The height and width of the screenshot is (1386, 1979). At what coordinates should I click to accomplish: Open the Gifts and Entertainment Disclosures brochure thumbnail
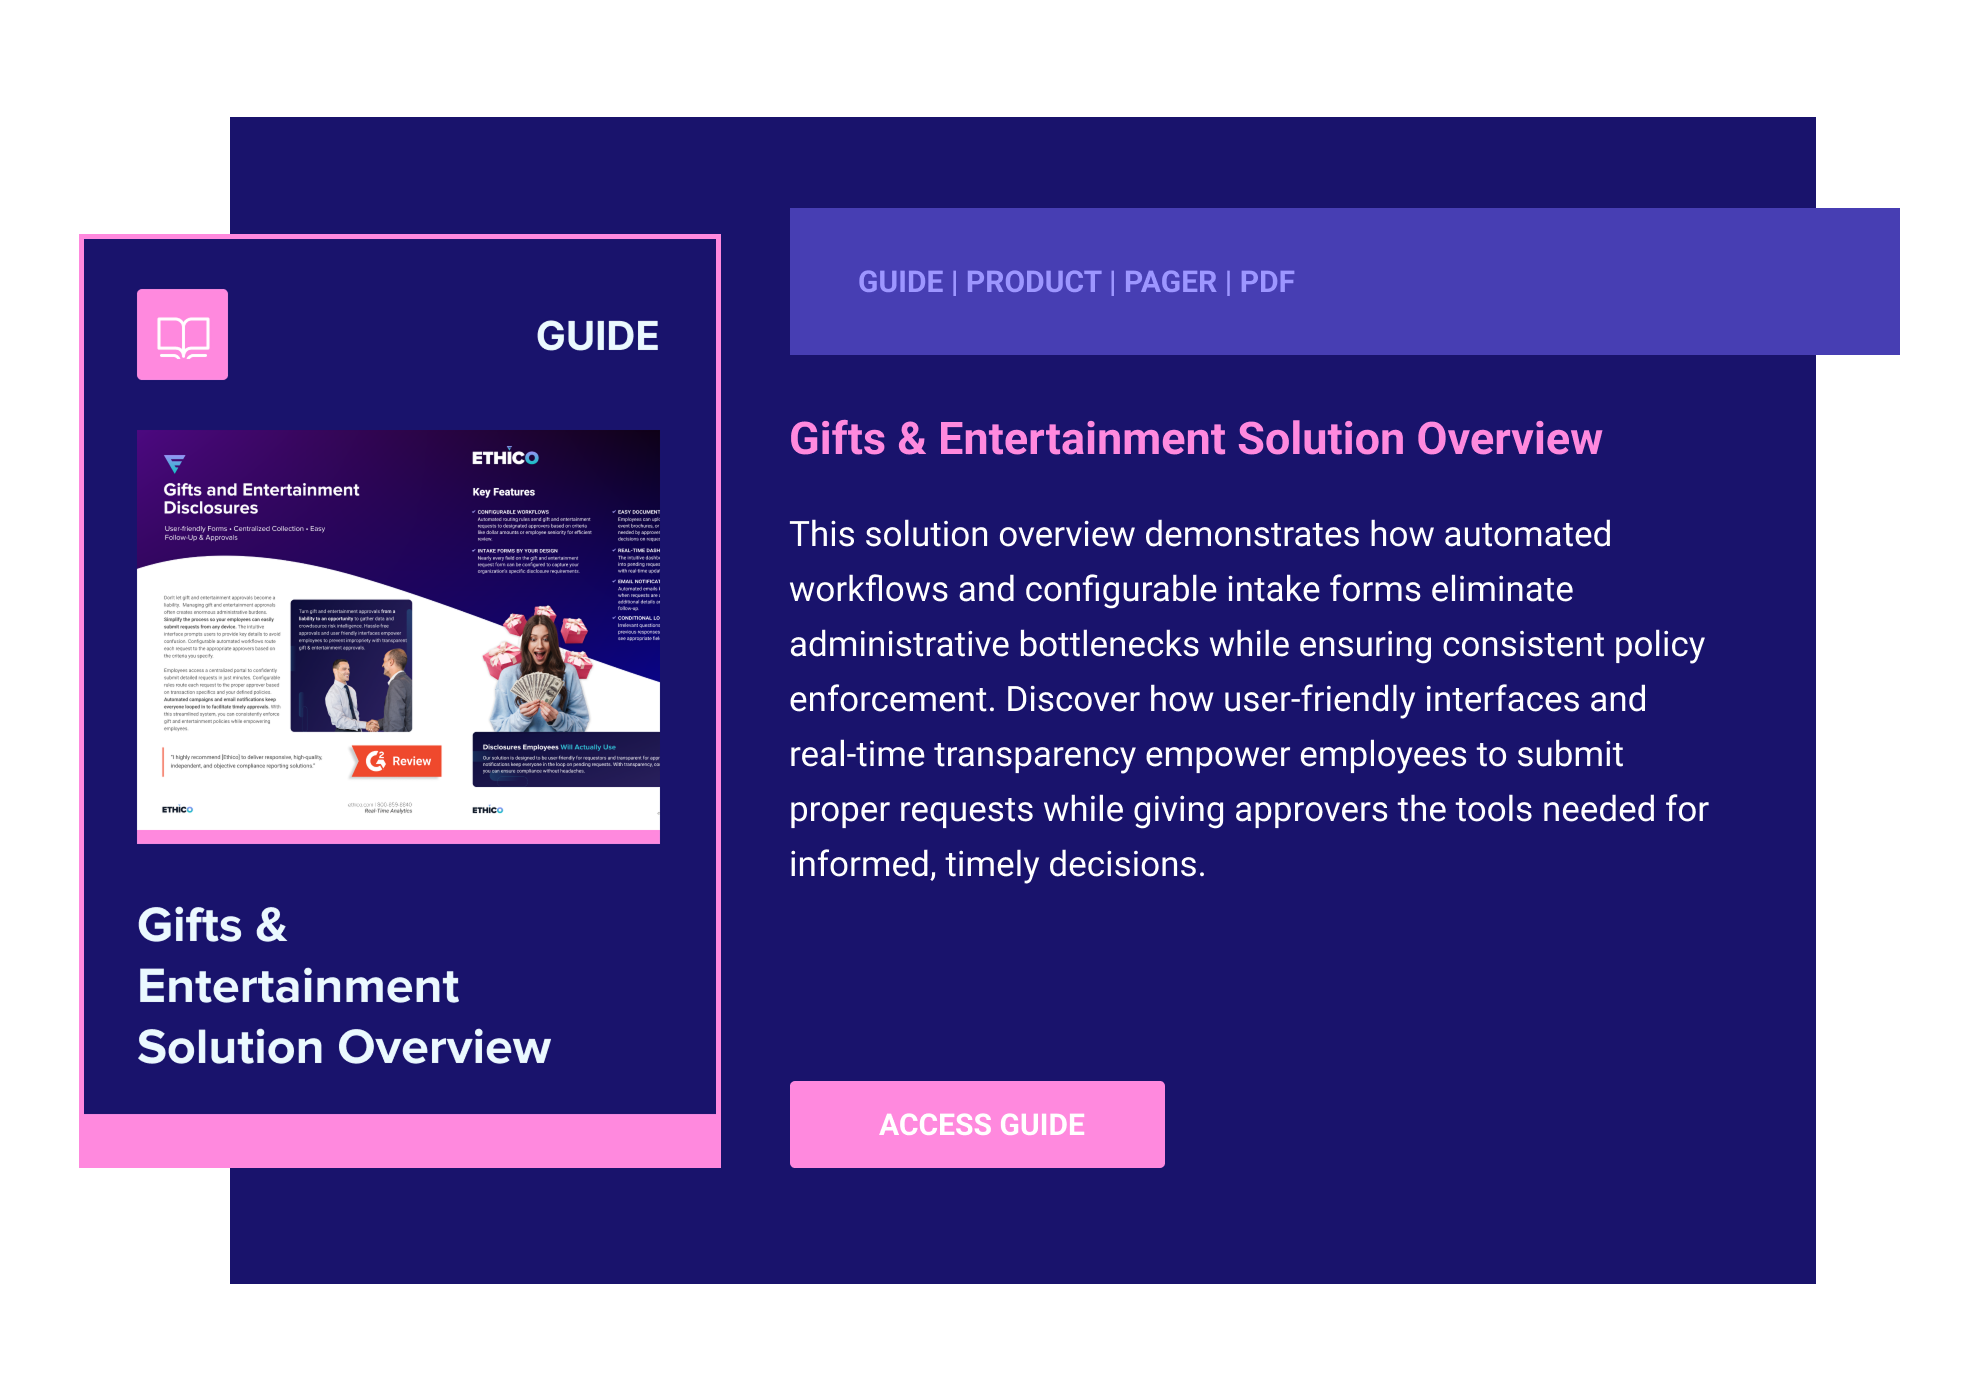(398, 636)
